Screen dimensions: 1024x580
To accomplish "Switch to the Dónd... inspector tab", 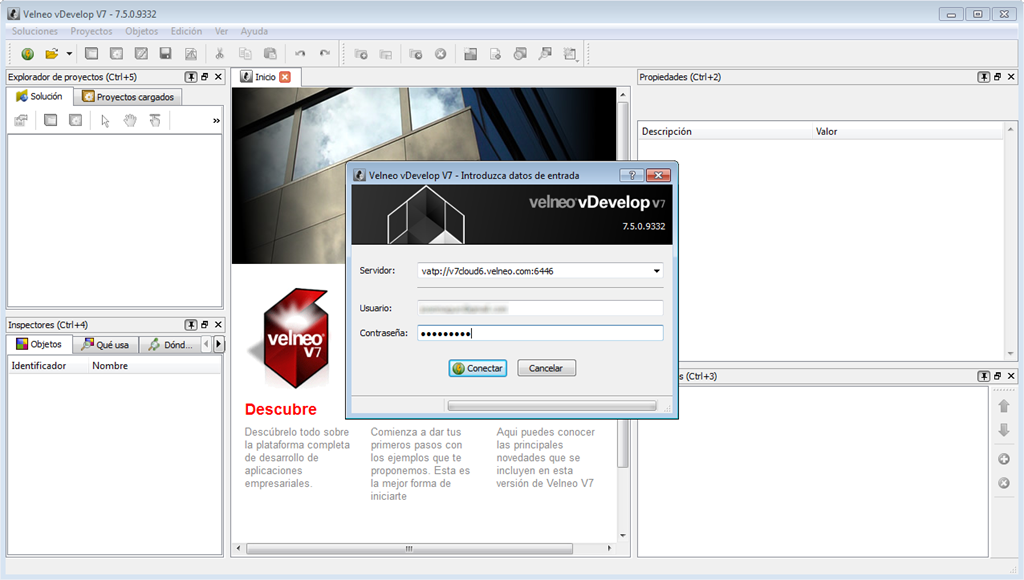I will pos(170,345).
